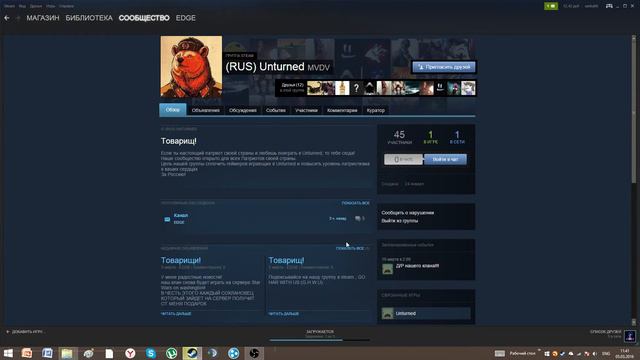640x360 pixels.
Task: Open the comments count icon for Канал
Action: (x=358, y=219)
